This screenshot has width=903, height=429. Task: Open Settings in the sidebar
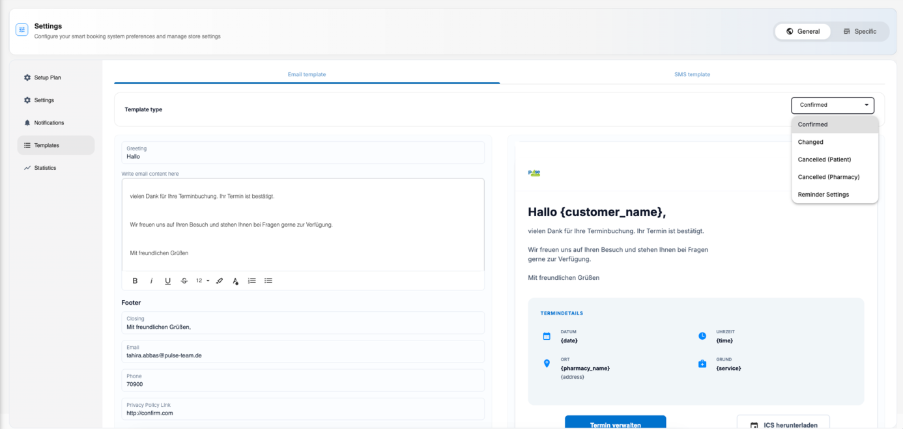[x=56, y=100]
